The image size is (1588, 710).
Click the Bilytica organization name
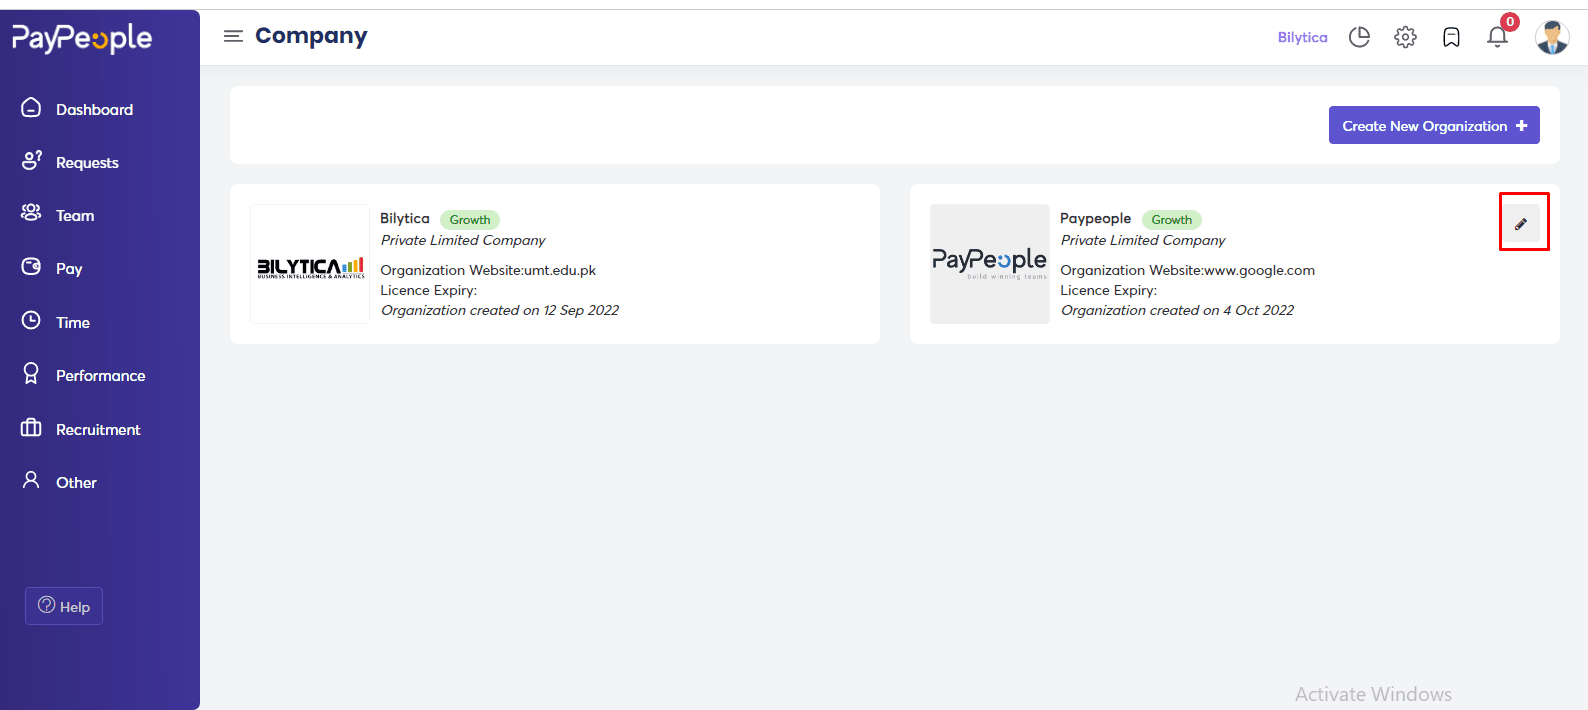tap(405, 218)
